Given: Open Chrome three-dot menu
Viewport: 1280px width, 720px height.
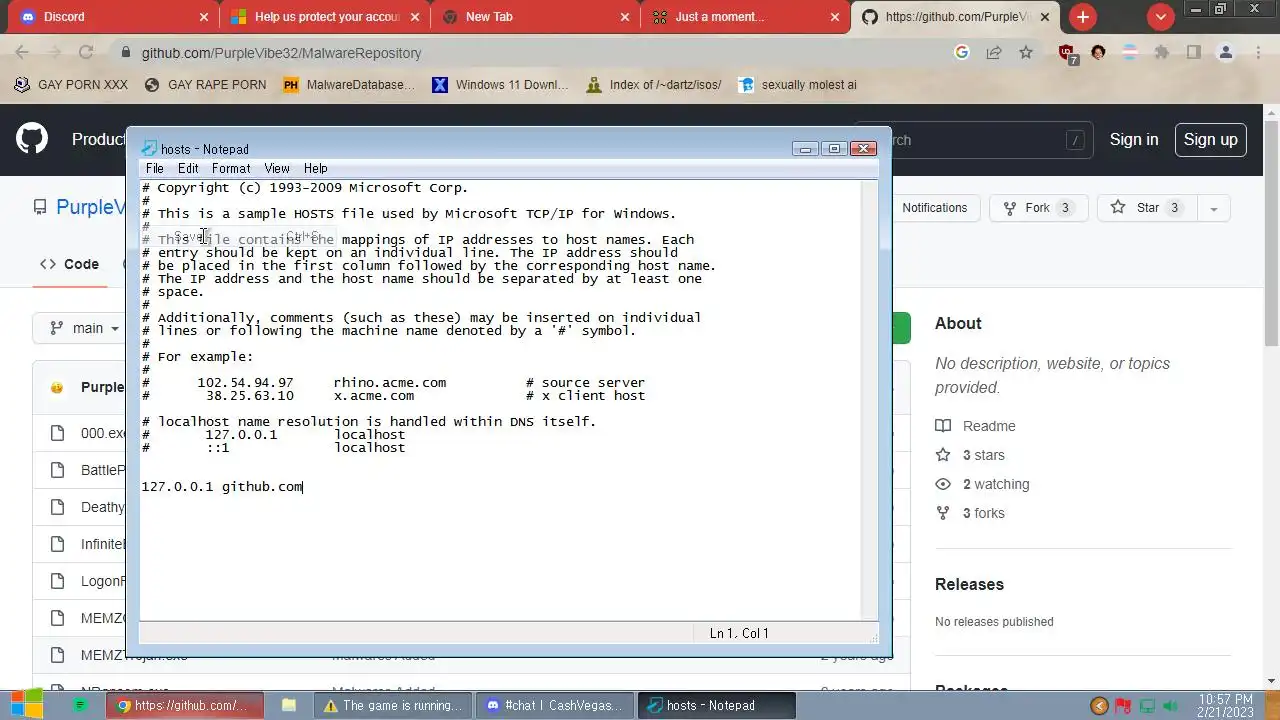Looking at the screenshot, I should click(1257, 52).
